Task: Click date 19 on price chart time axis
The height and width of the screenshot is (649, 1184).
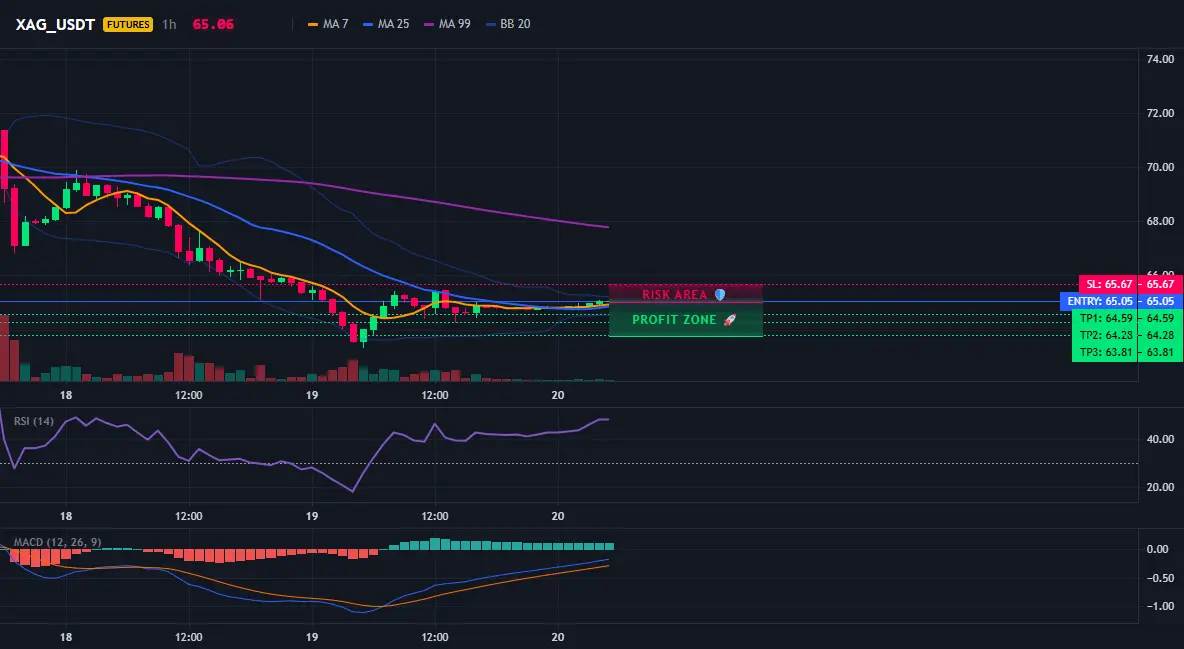Action: tap(312, 395)
